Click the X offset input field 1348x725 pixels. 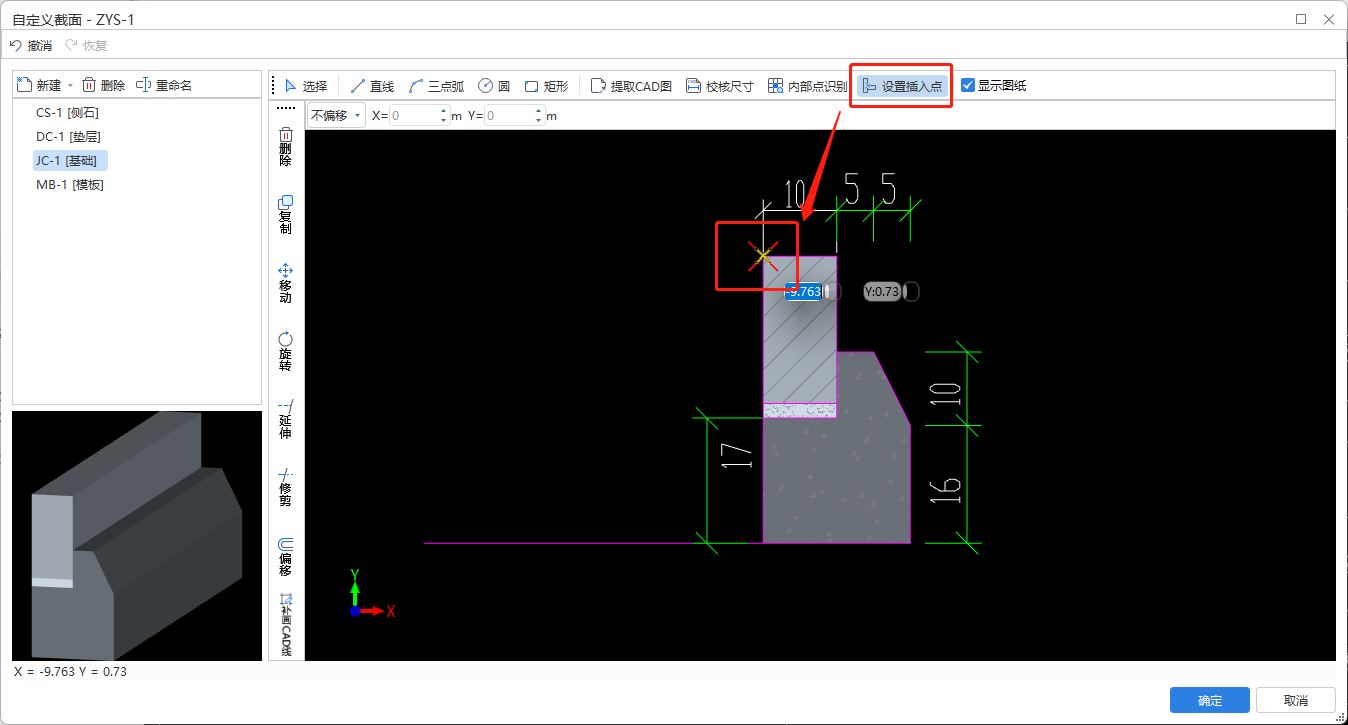tap(415, 116)
